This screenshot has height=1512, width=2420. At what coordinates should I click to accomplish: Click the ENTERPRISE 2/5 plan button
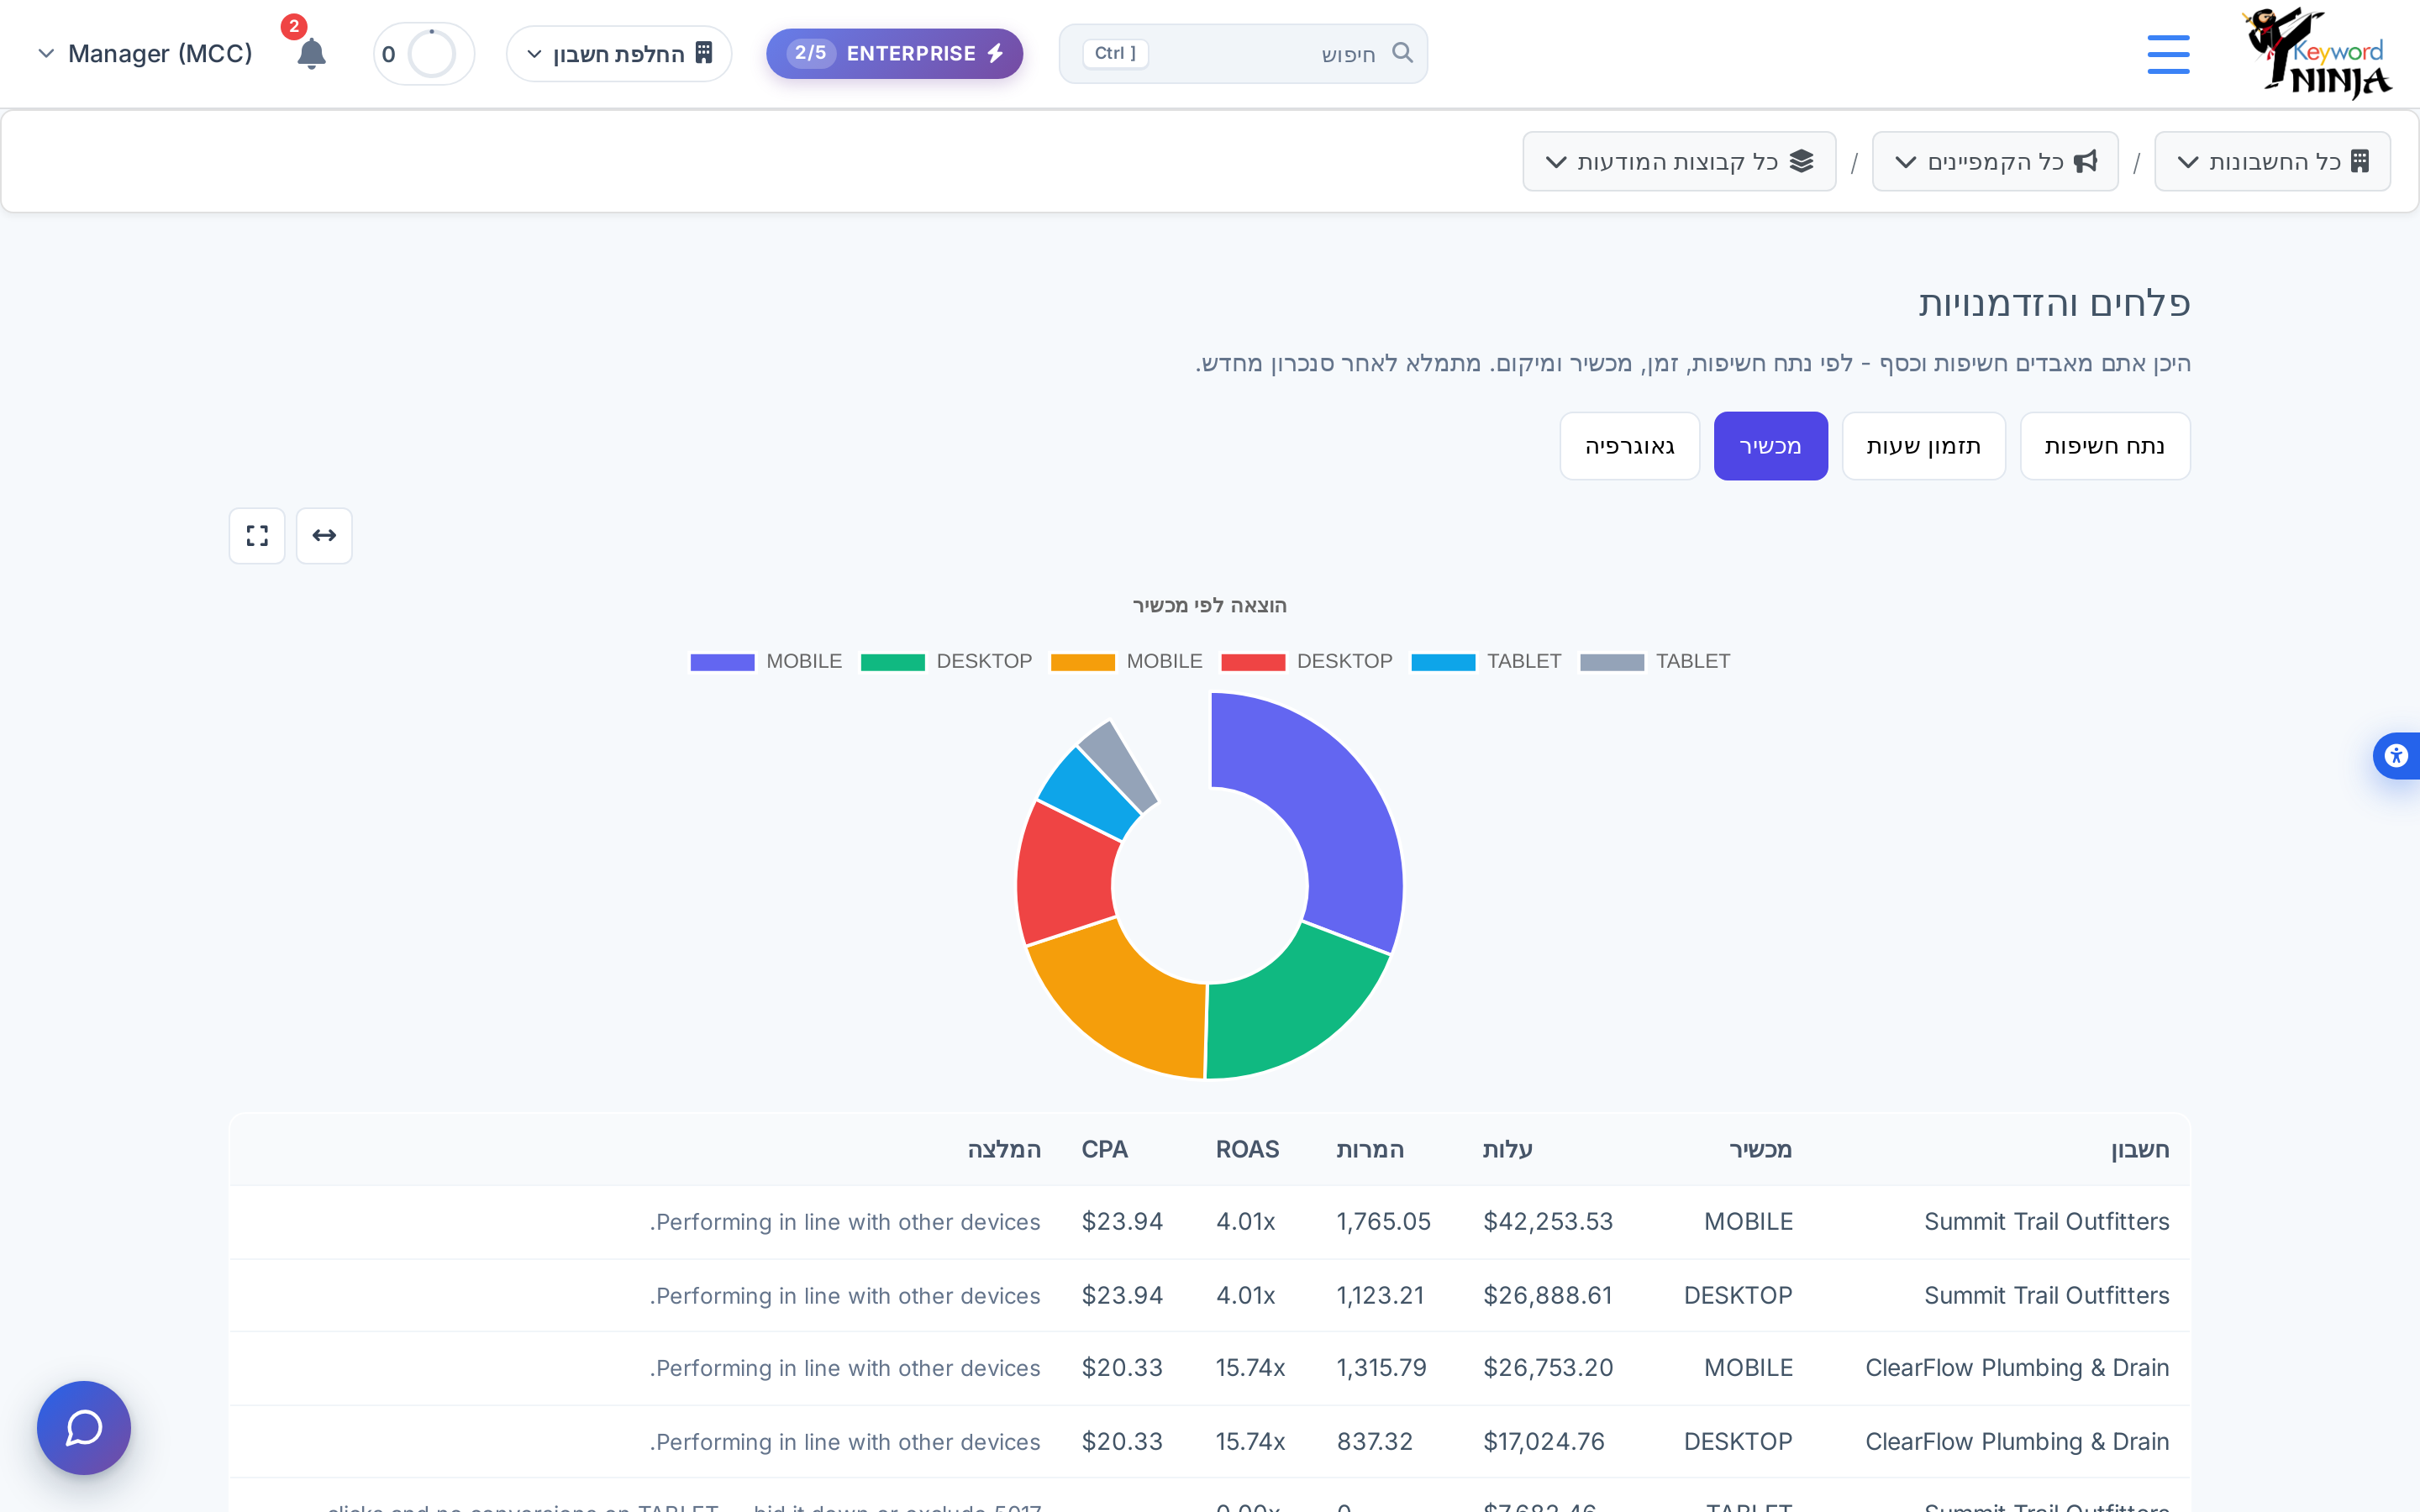pyautogui.click(x=894, y=54)
